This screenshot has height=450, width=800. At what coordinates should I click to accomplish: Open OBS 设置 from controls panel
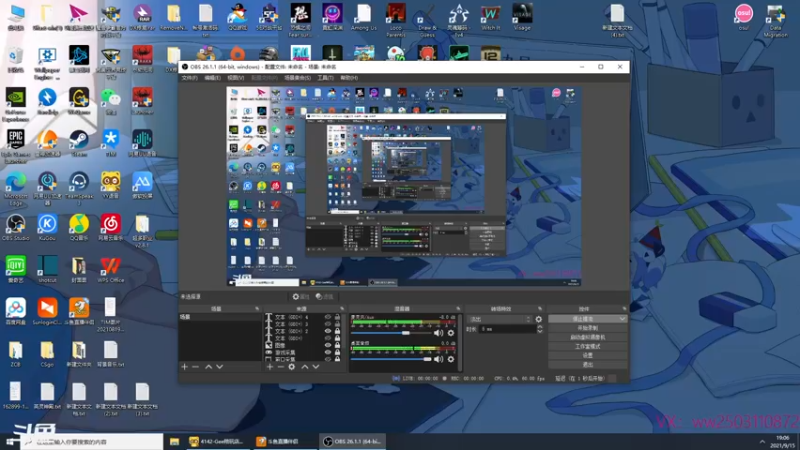click(x=587, y=356)
